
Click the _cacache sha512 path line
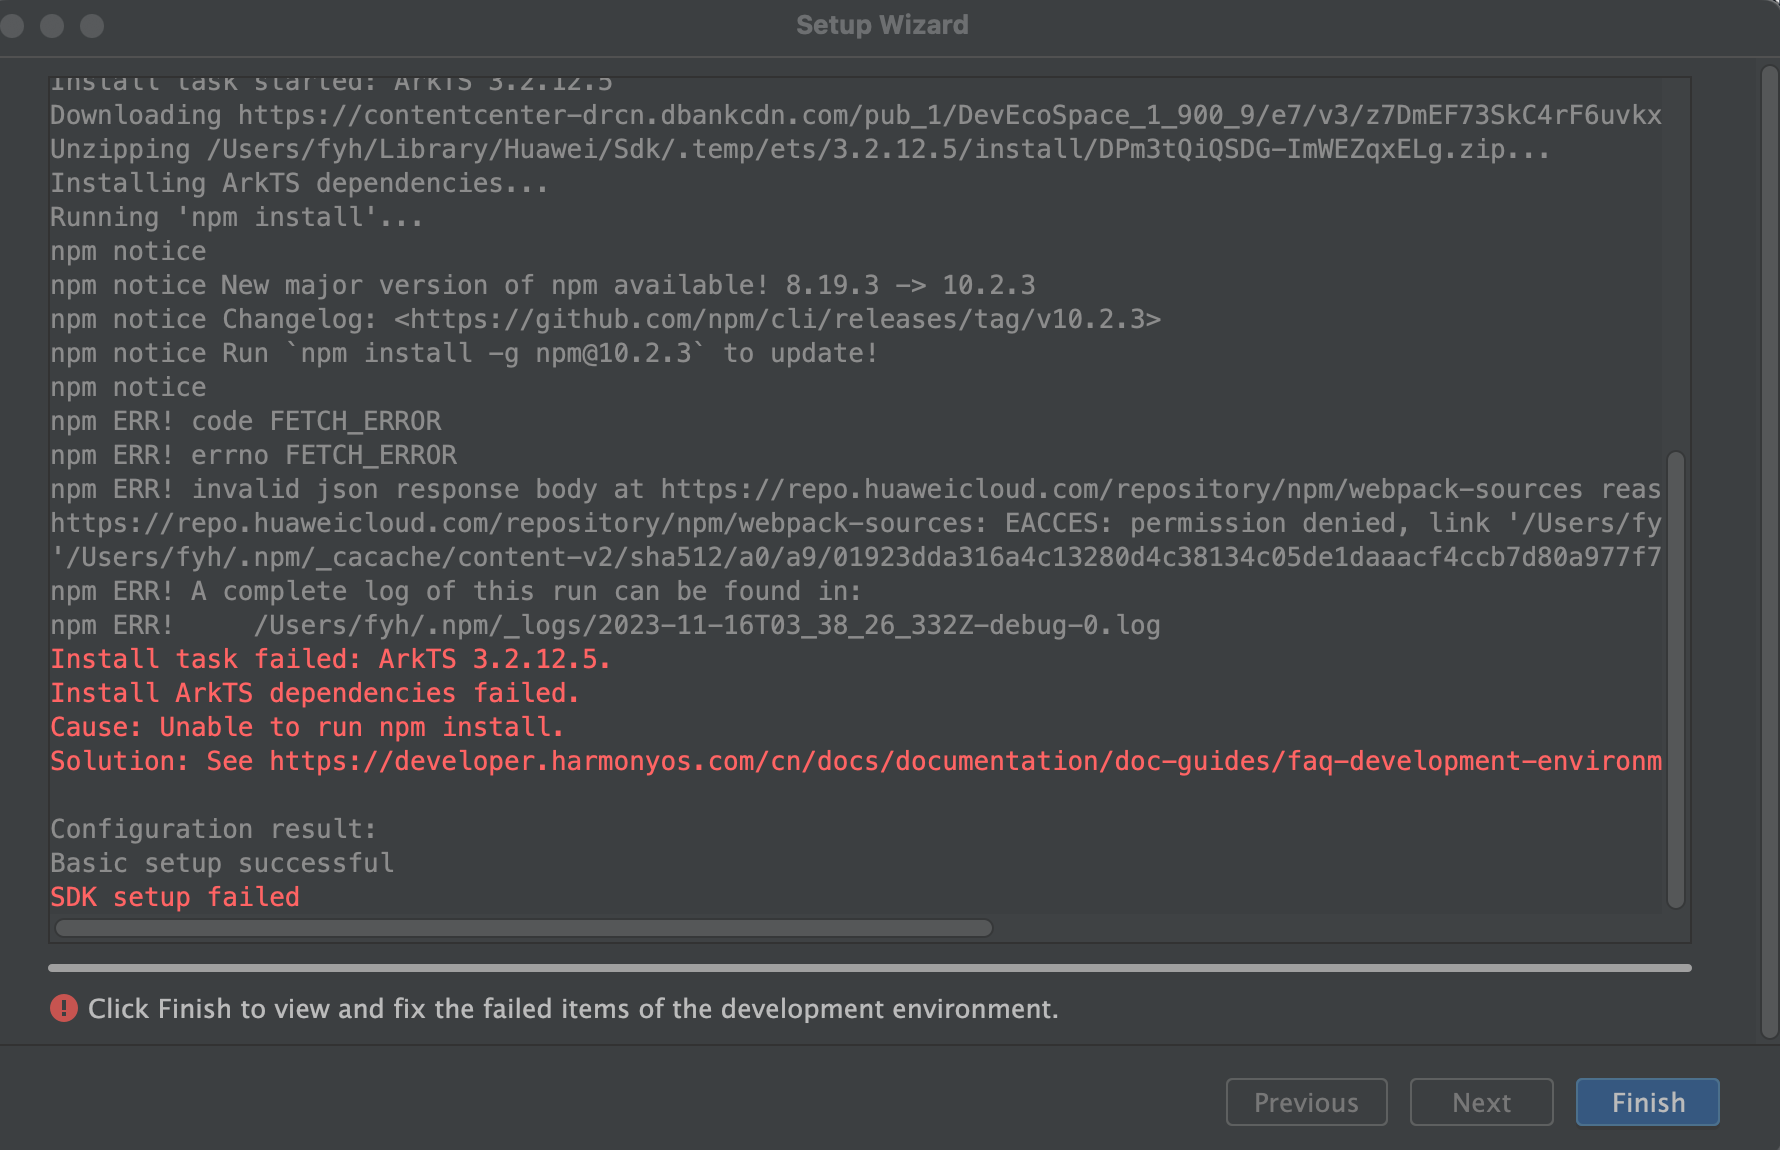856,557
